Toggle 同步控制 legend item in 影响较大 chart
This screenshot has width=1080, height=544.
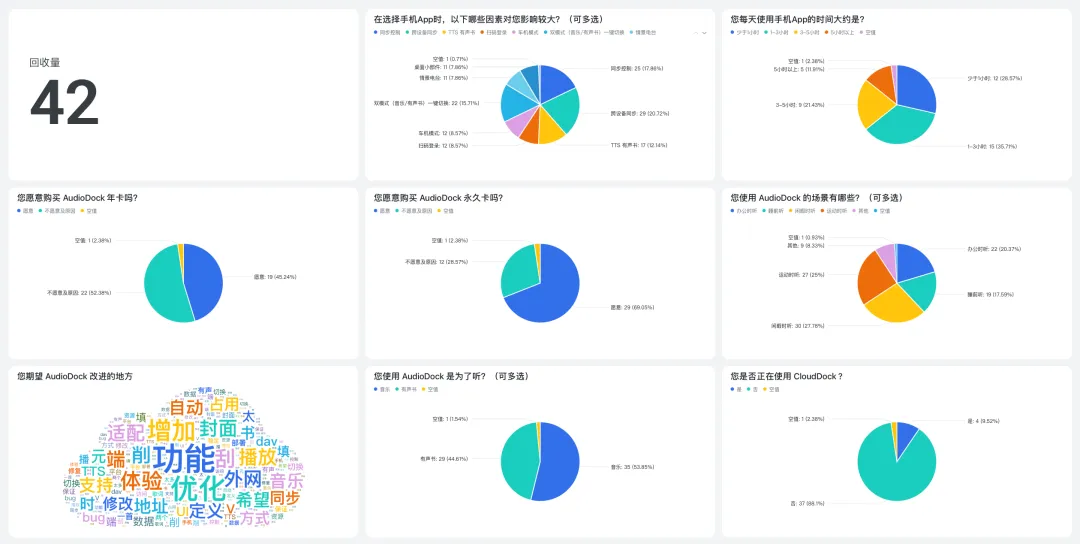[x=387, y=32]
